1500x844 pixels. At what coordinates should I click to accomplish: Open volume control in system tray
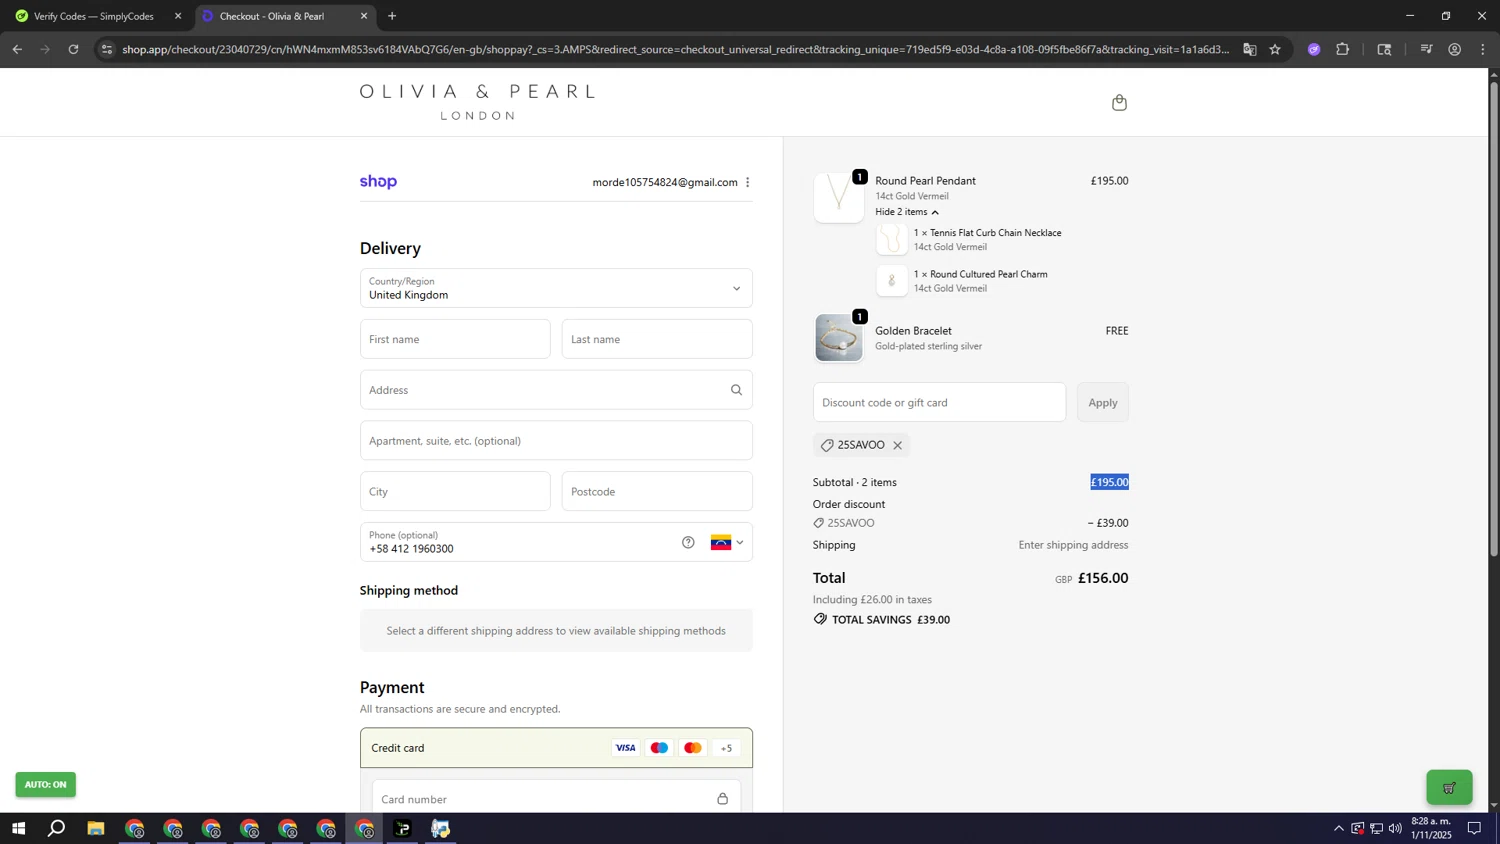pyautogui.click(x=1395, y=828)
